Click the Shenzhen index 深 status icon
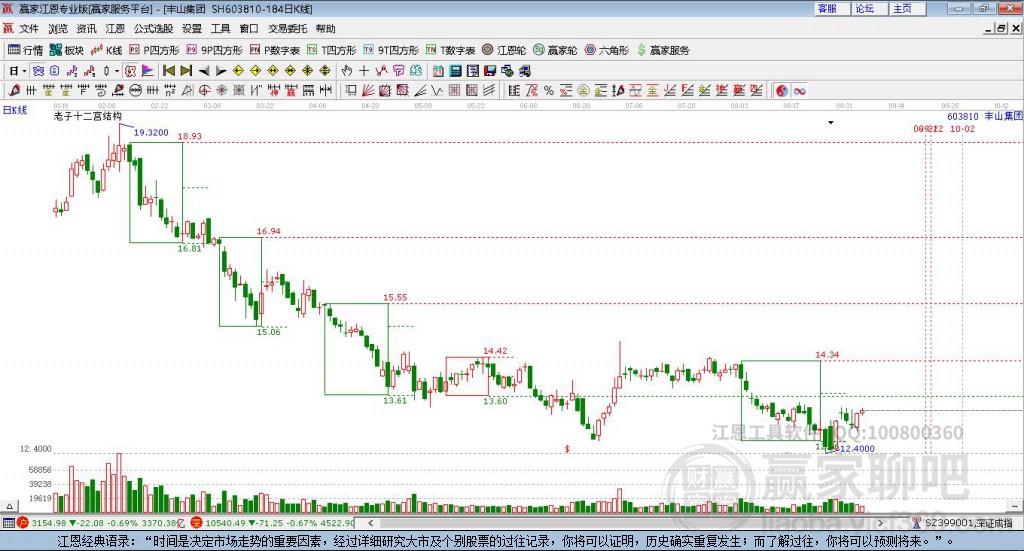The width and height of the screenshot is (1024, 551). pyautogui.click(x=195, y=523)
